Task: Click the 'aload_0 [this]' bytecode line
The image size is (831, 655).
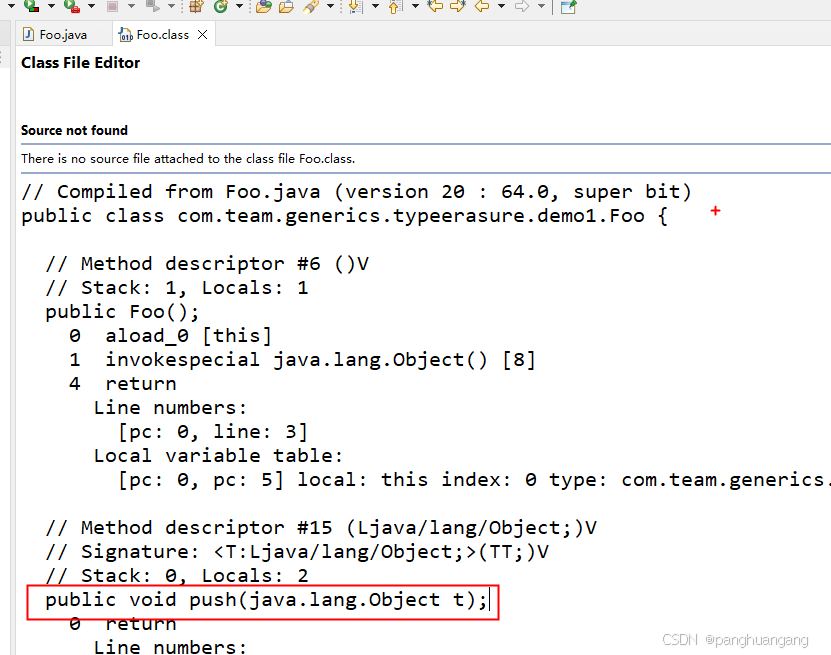Action: (x=170, y=335)
